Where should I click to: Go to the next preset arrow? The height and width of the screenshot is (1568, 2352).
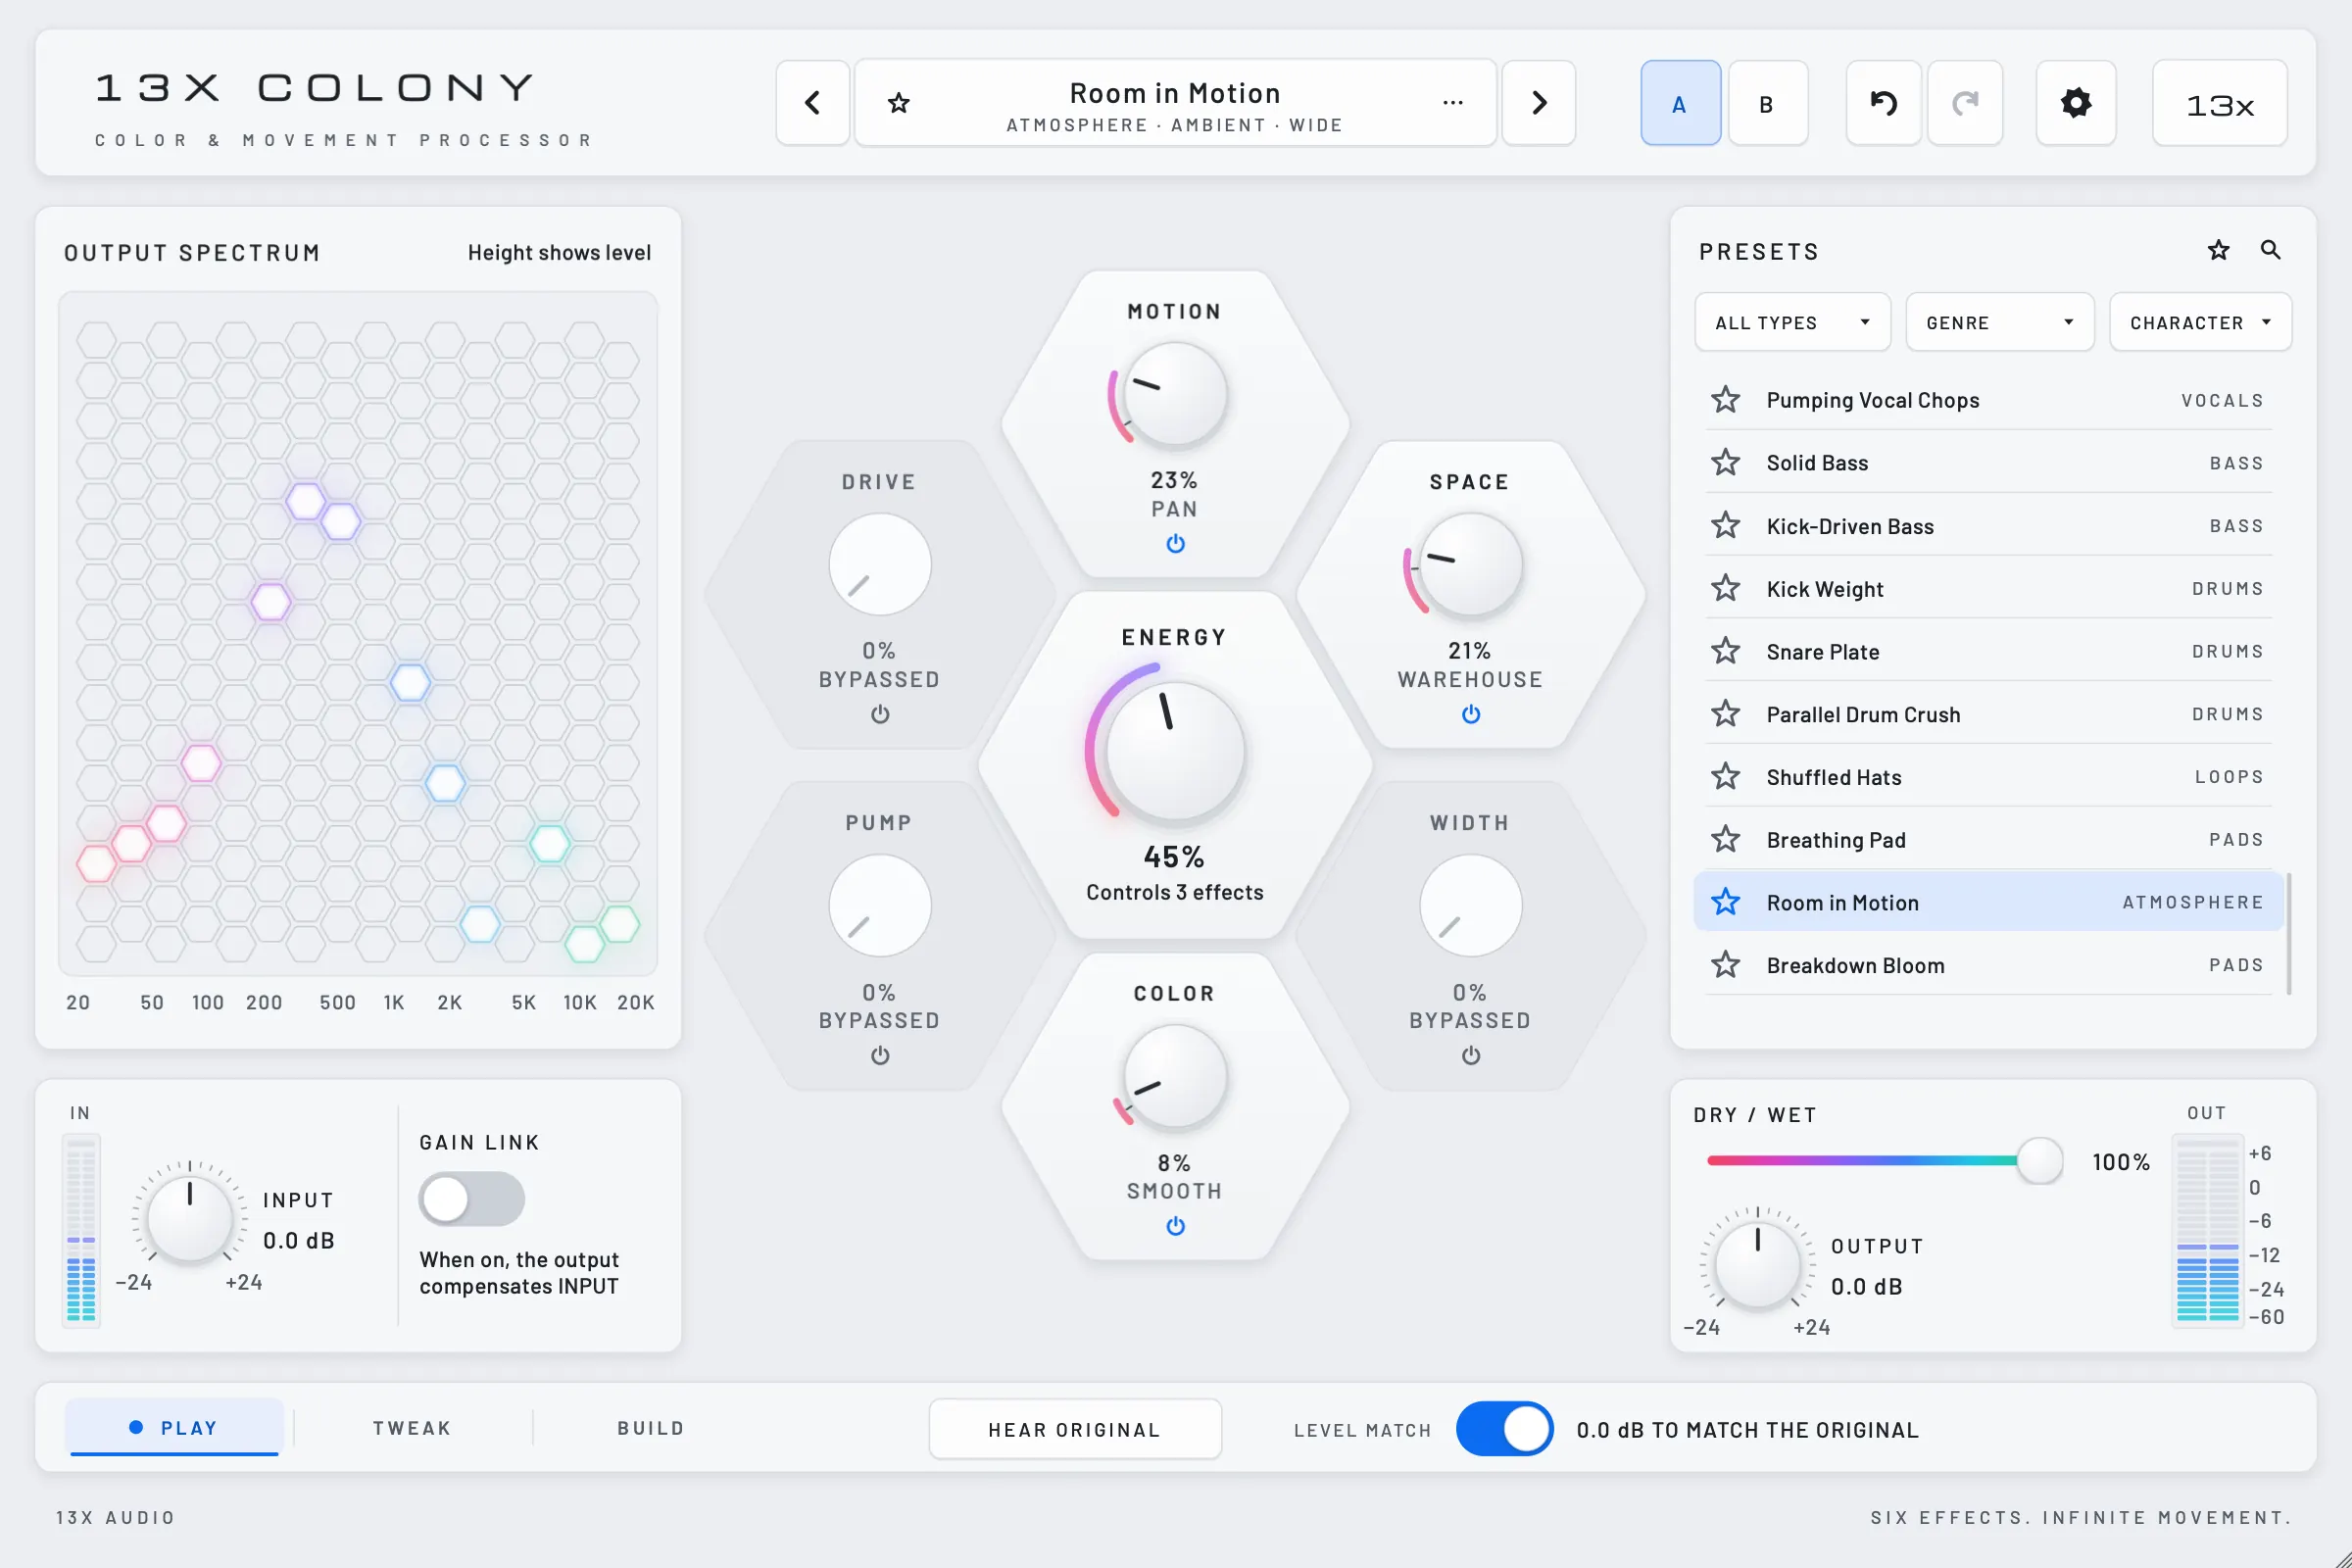(x=1539, y=102)
